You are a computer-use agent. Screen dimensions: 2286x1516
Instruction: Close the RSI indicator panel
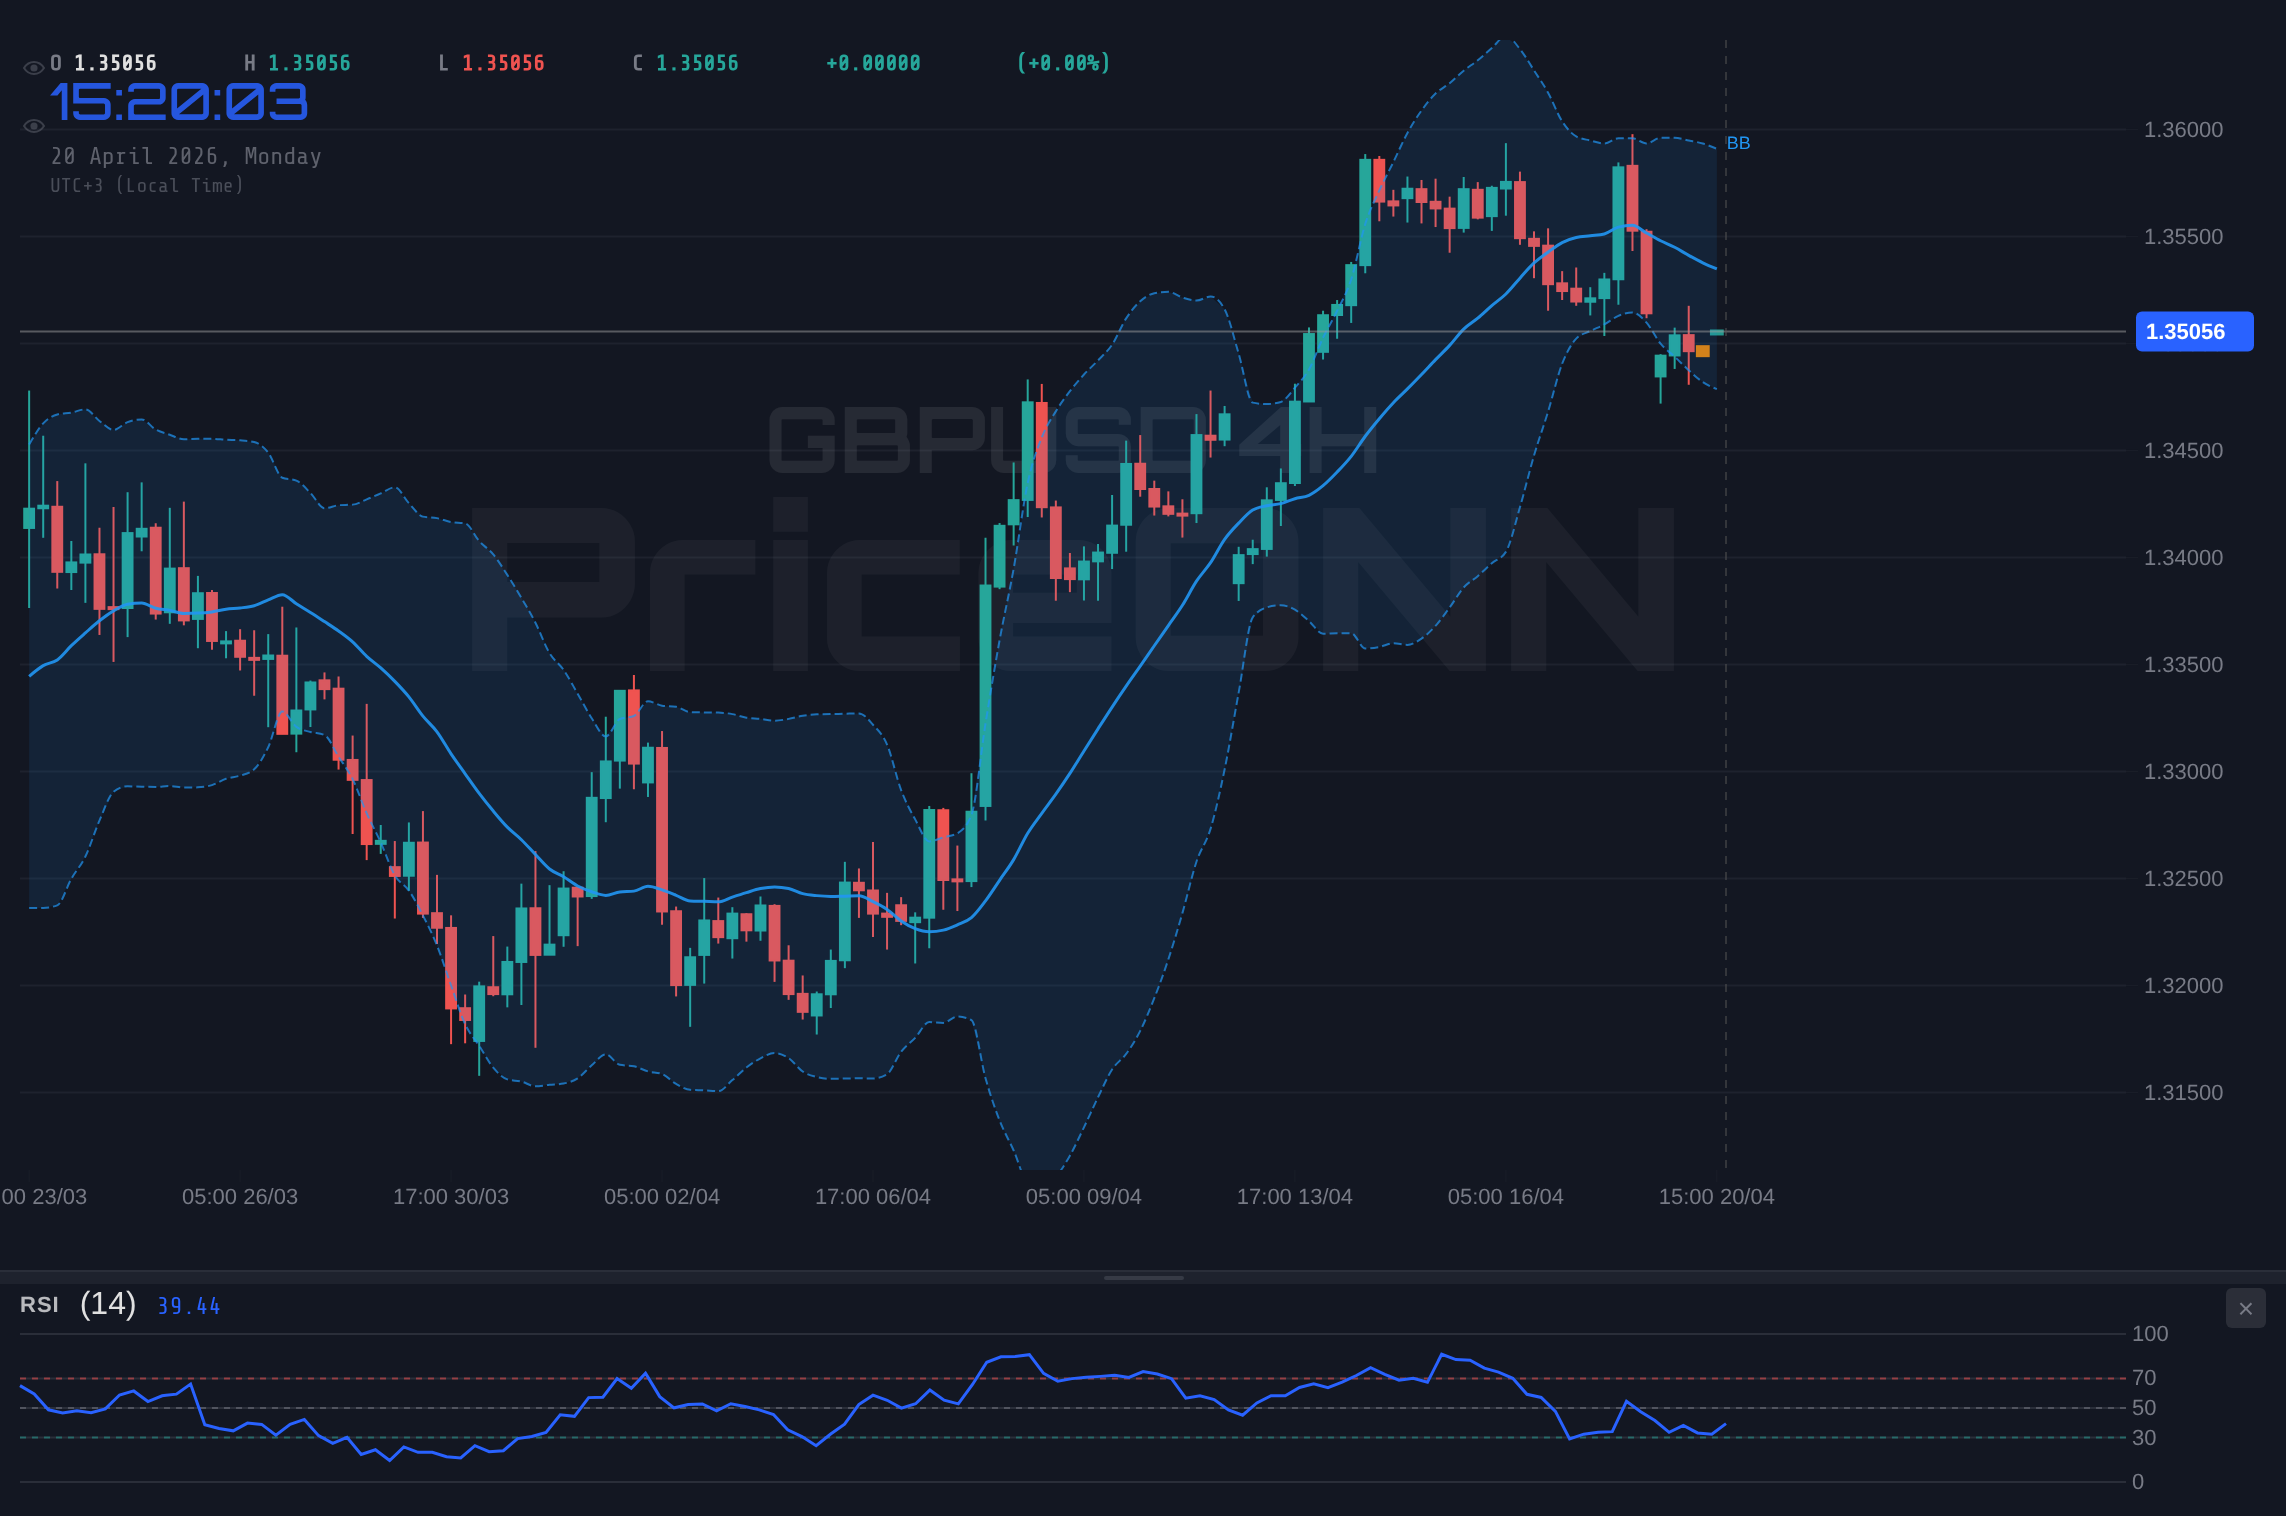[2245, 1308]
